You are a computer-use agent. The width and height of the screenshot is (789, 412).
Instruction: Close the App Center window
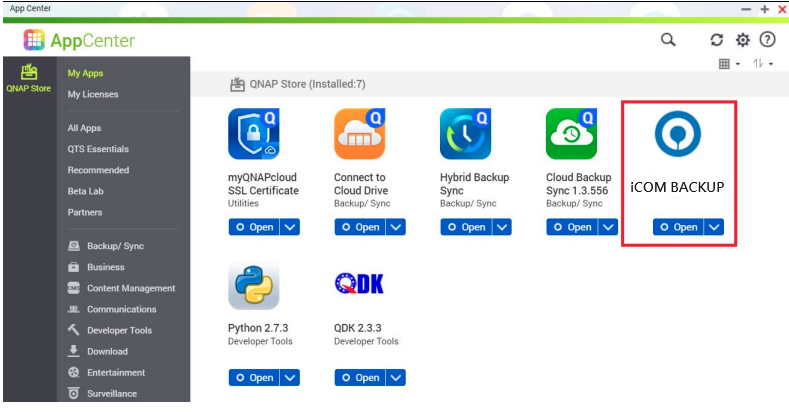click(782, 9)
